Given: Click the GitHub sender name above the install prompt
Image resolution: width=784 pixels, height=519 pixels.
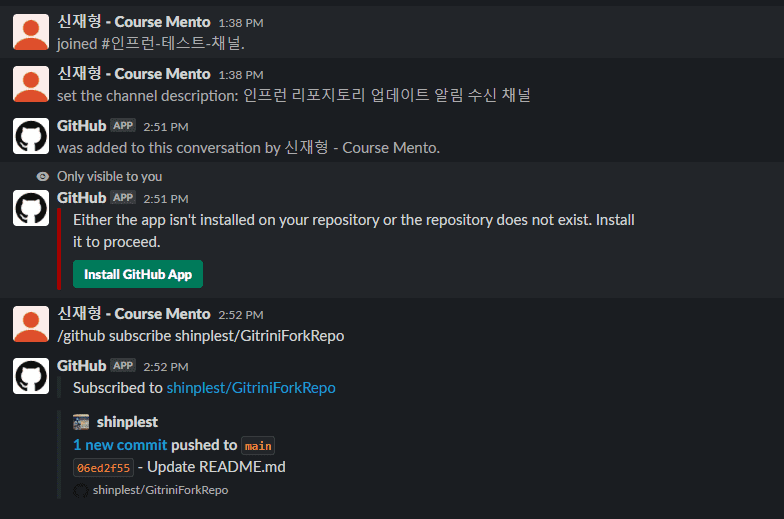Looking at the screenshot, I should pos(82,198).
